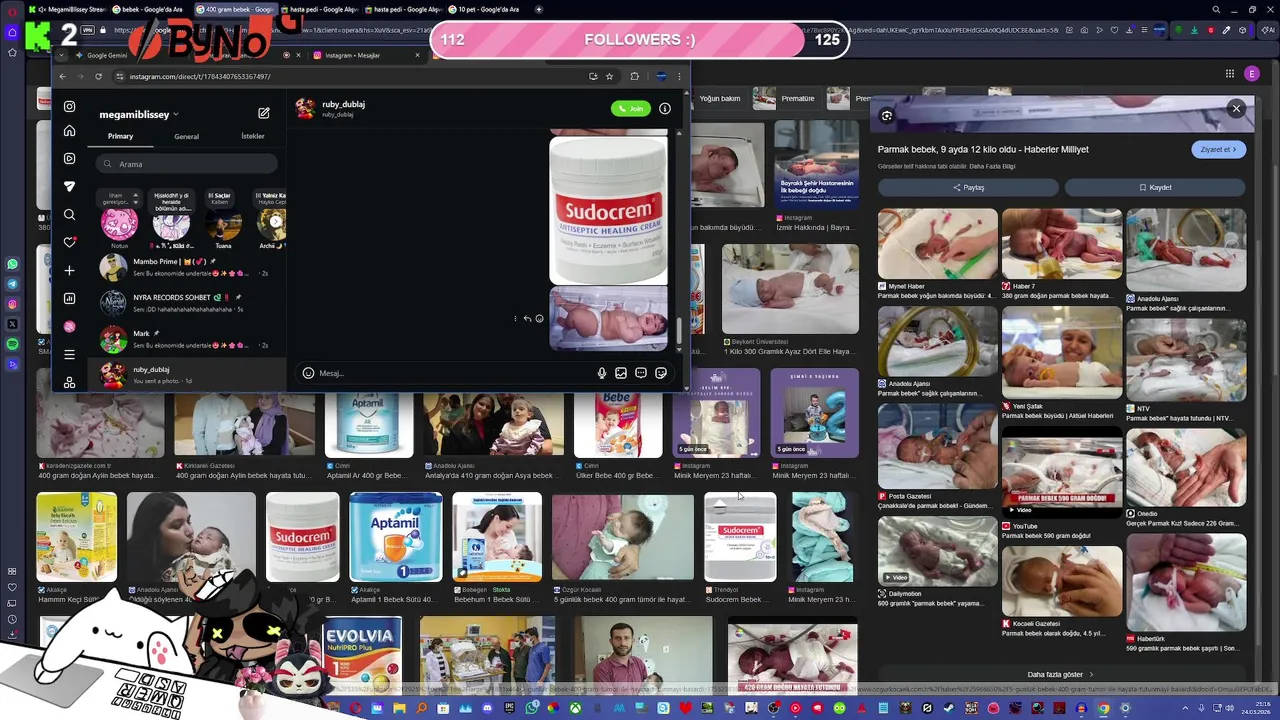Open conversation info icon next to Join
This screenshot has width=1280, height=720.
tap(665, 108)
